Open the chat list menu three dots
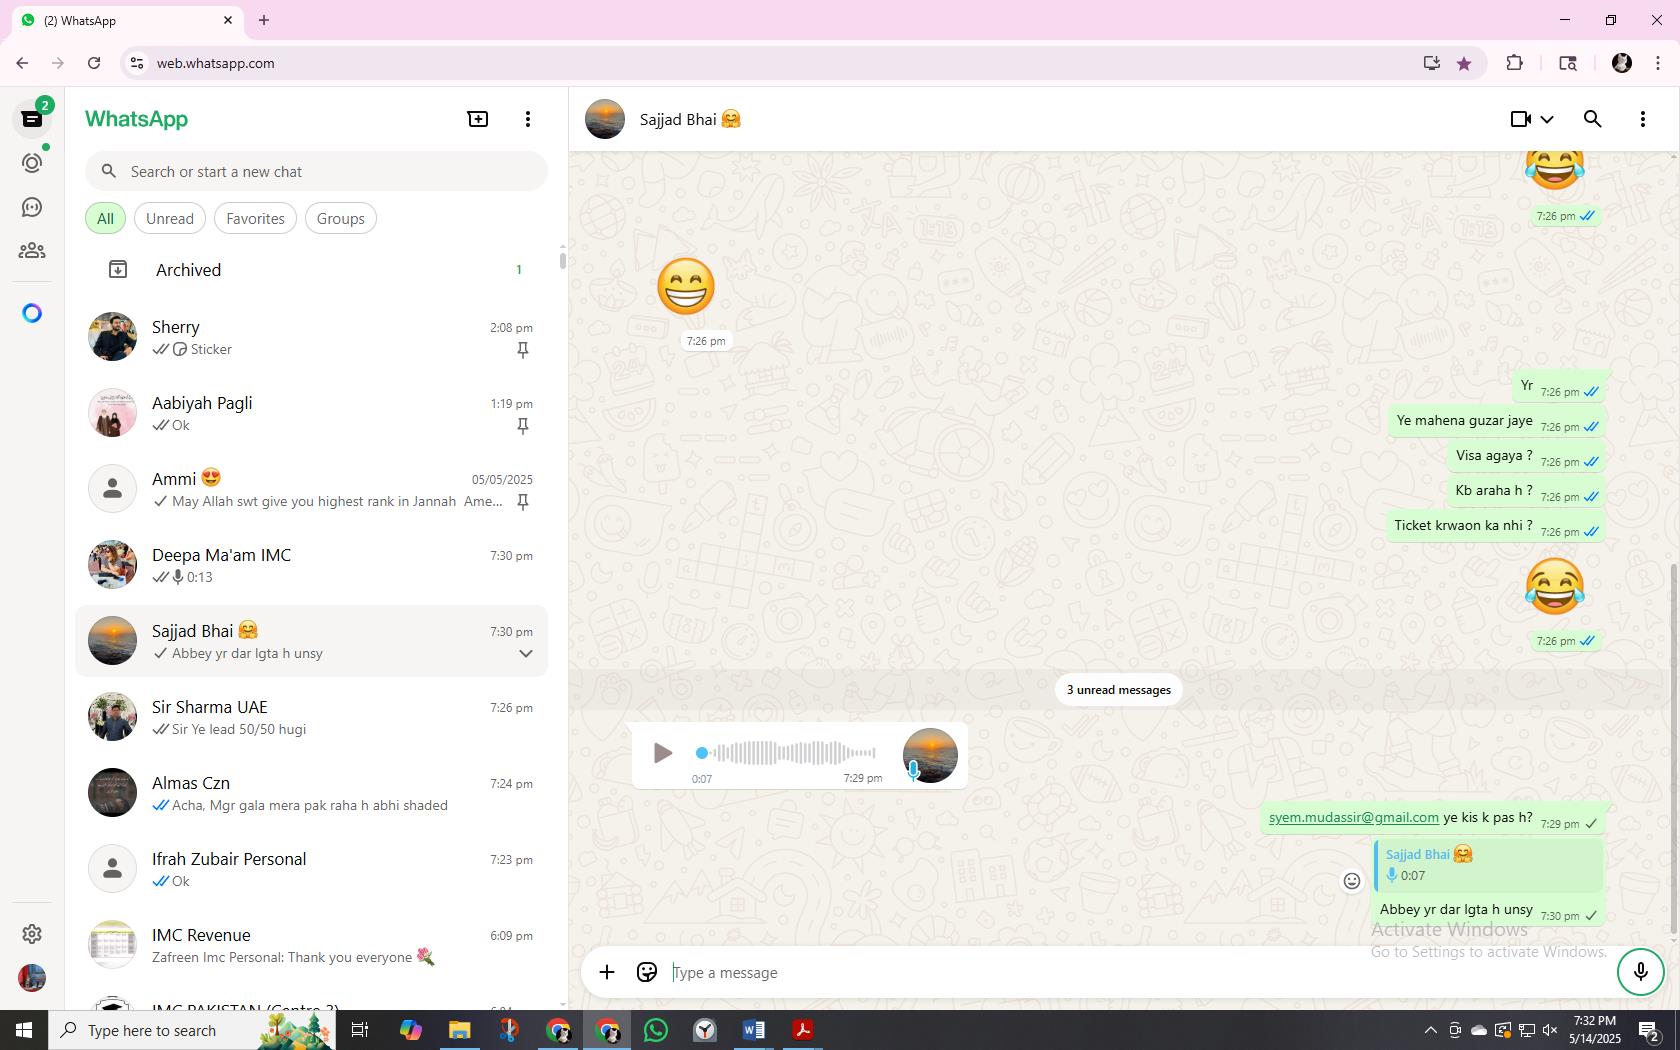 pyautogui.click(x=528, y=119)
